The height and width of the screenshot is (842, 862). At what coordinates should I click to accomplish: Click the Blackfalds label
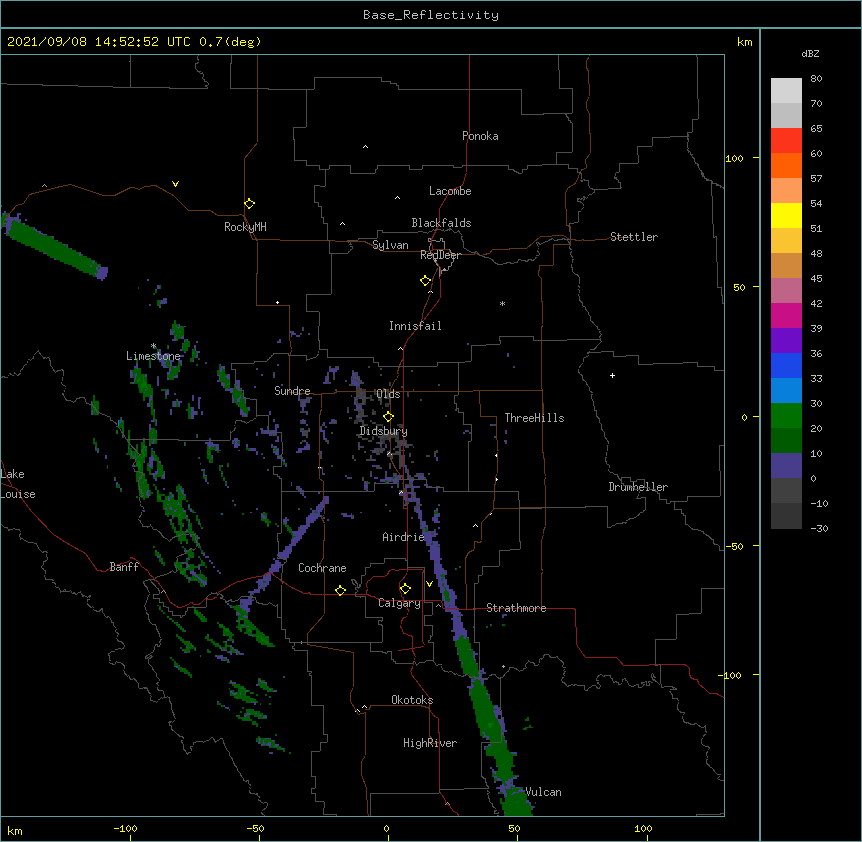tap(441, 223)
